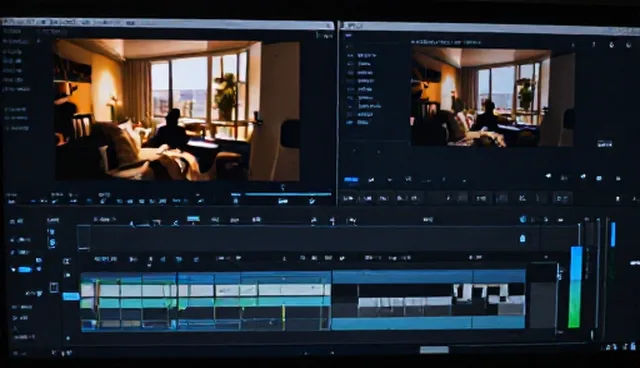
Task: Click the blue button left of the video track
Action: 71,296
